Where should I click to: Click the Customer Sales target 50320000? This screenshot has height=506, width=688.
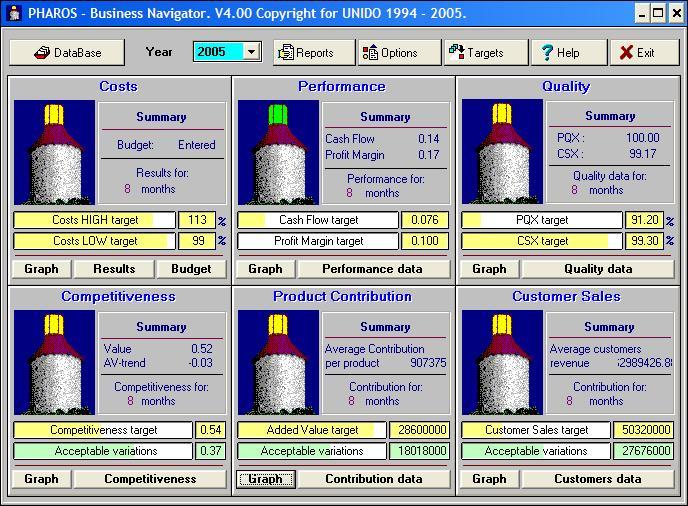pyautogui.click(x=645, y=430)
